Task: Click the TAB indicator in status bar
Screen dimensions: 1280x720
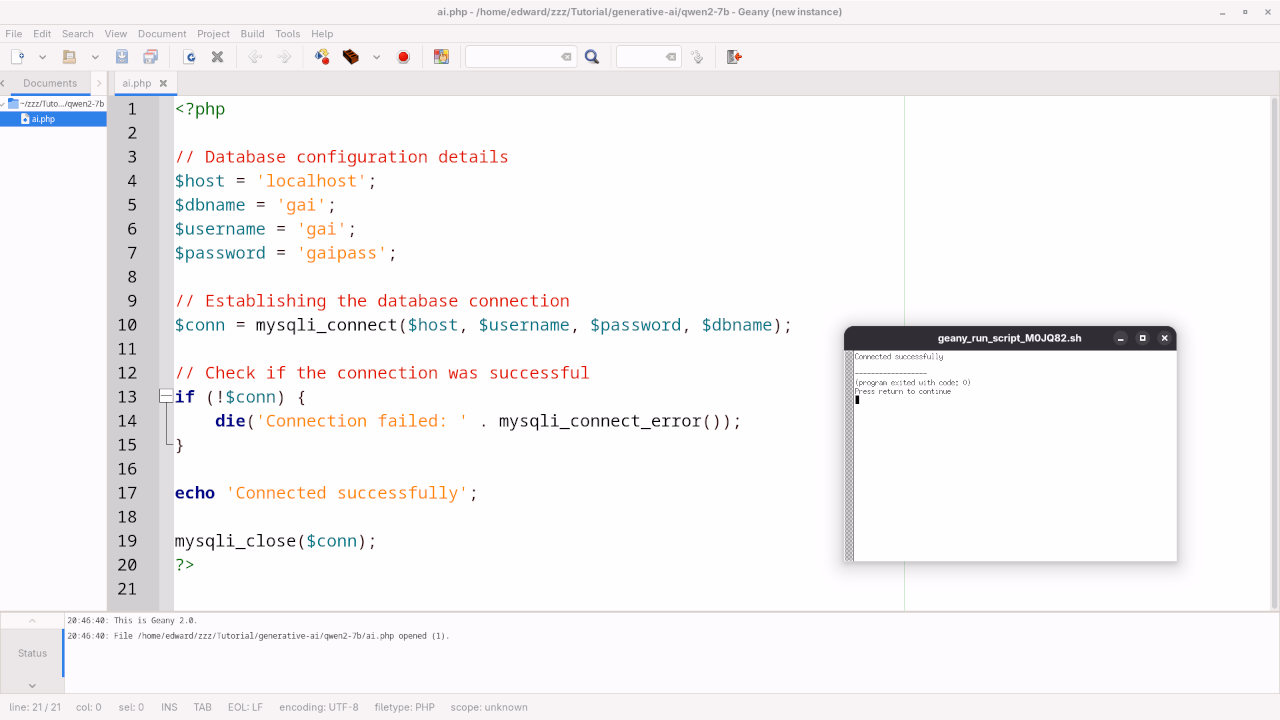Action: (x=202, y=707)
